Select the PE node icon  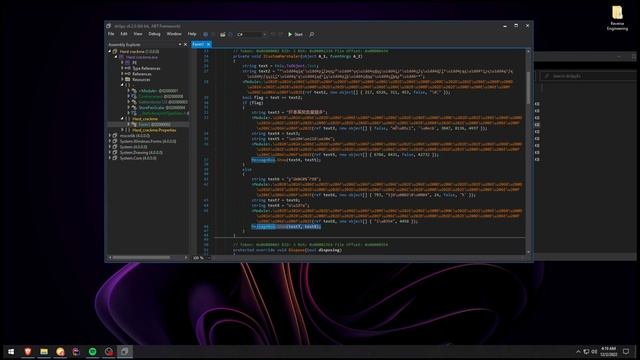tap(127, 63)
